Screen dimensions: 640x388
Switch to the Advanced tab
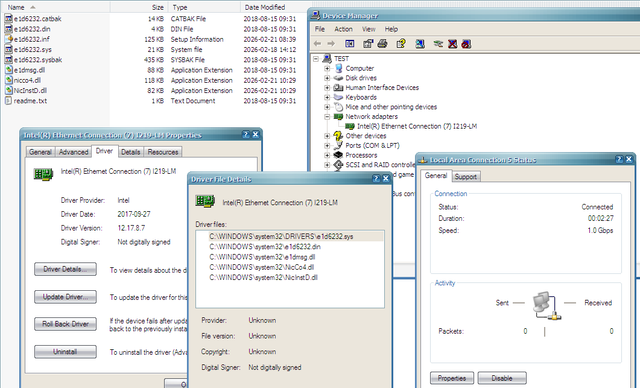pyautogui.click(x=73, y=152)
